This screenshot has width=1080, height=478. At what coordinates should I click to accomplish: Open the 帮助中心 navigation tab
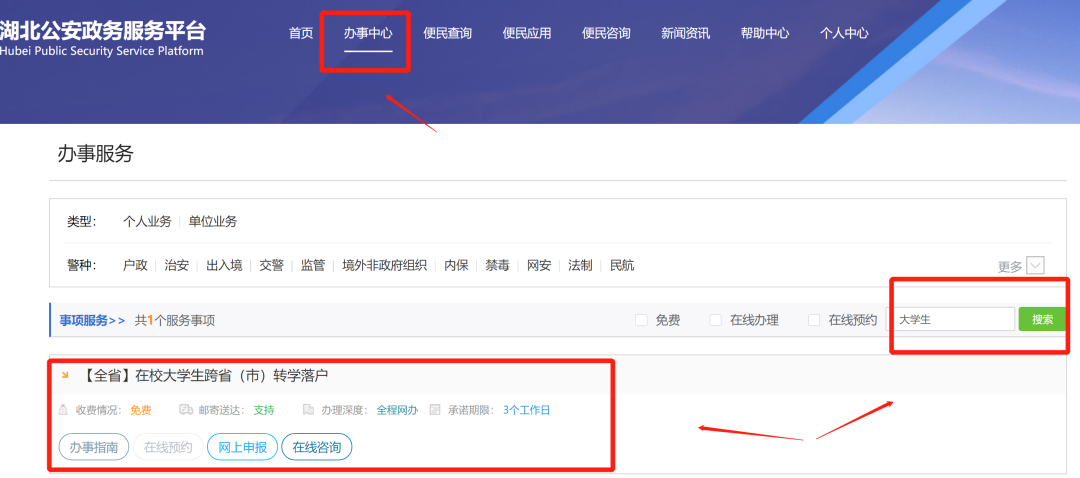pyautogui.click(x=765, y=33)
